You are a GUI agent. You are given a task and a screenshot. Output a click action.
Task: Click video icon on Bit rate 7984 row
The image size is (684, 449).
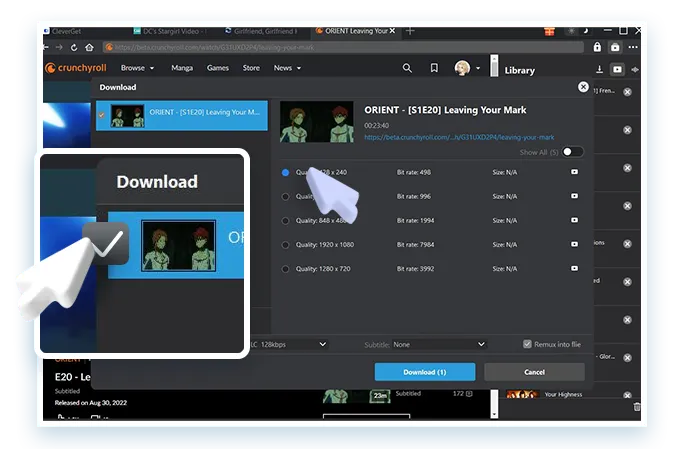[575, 244]
